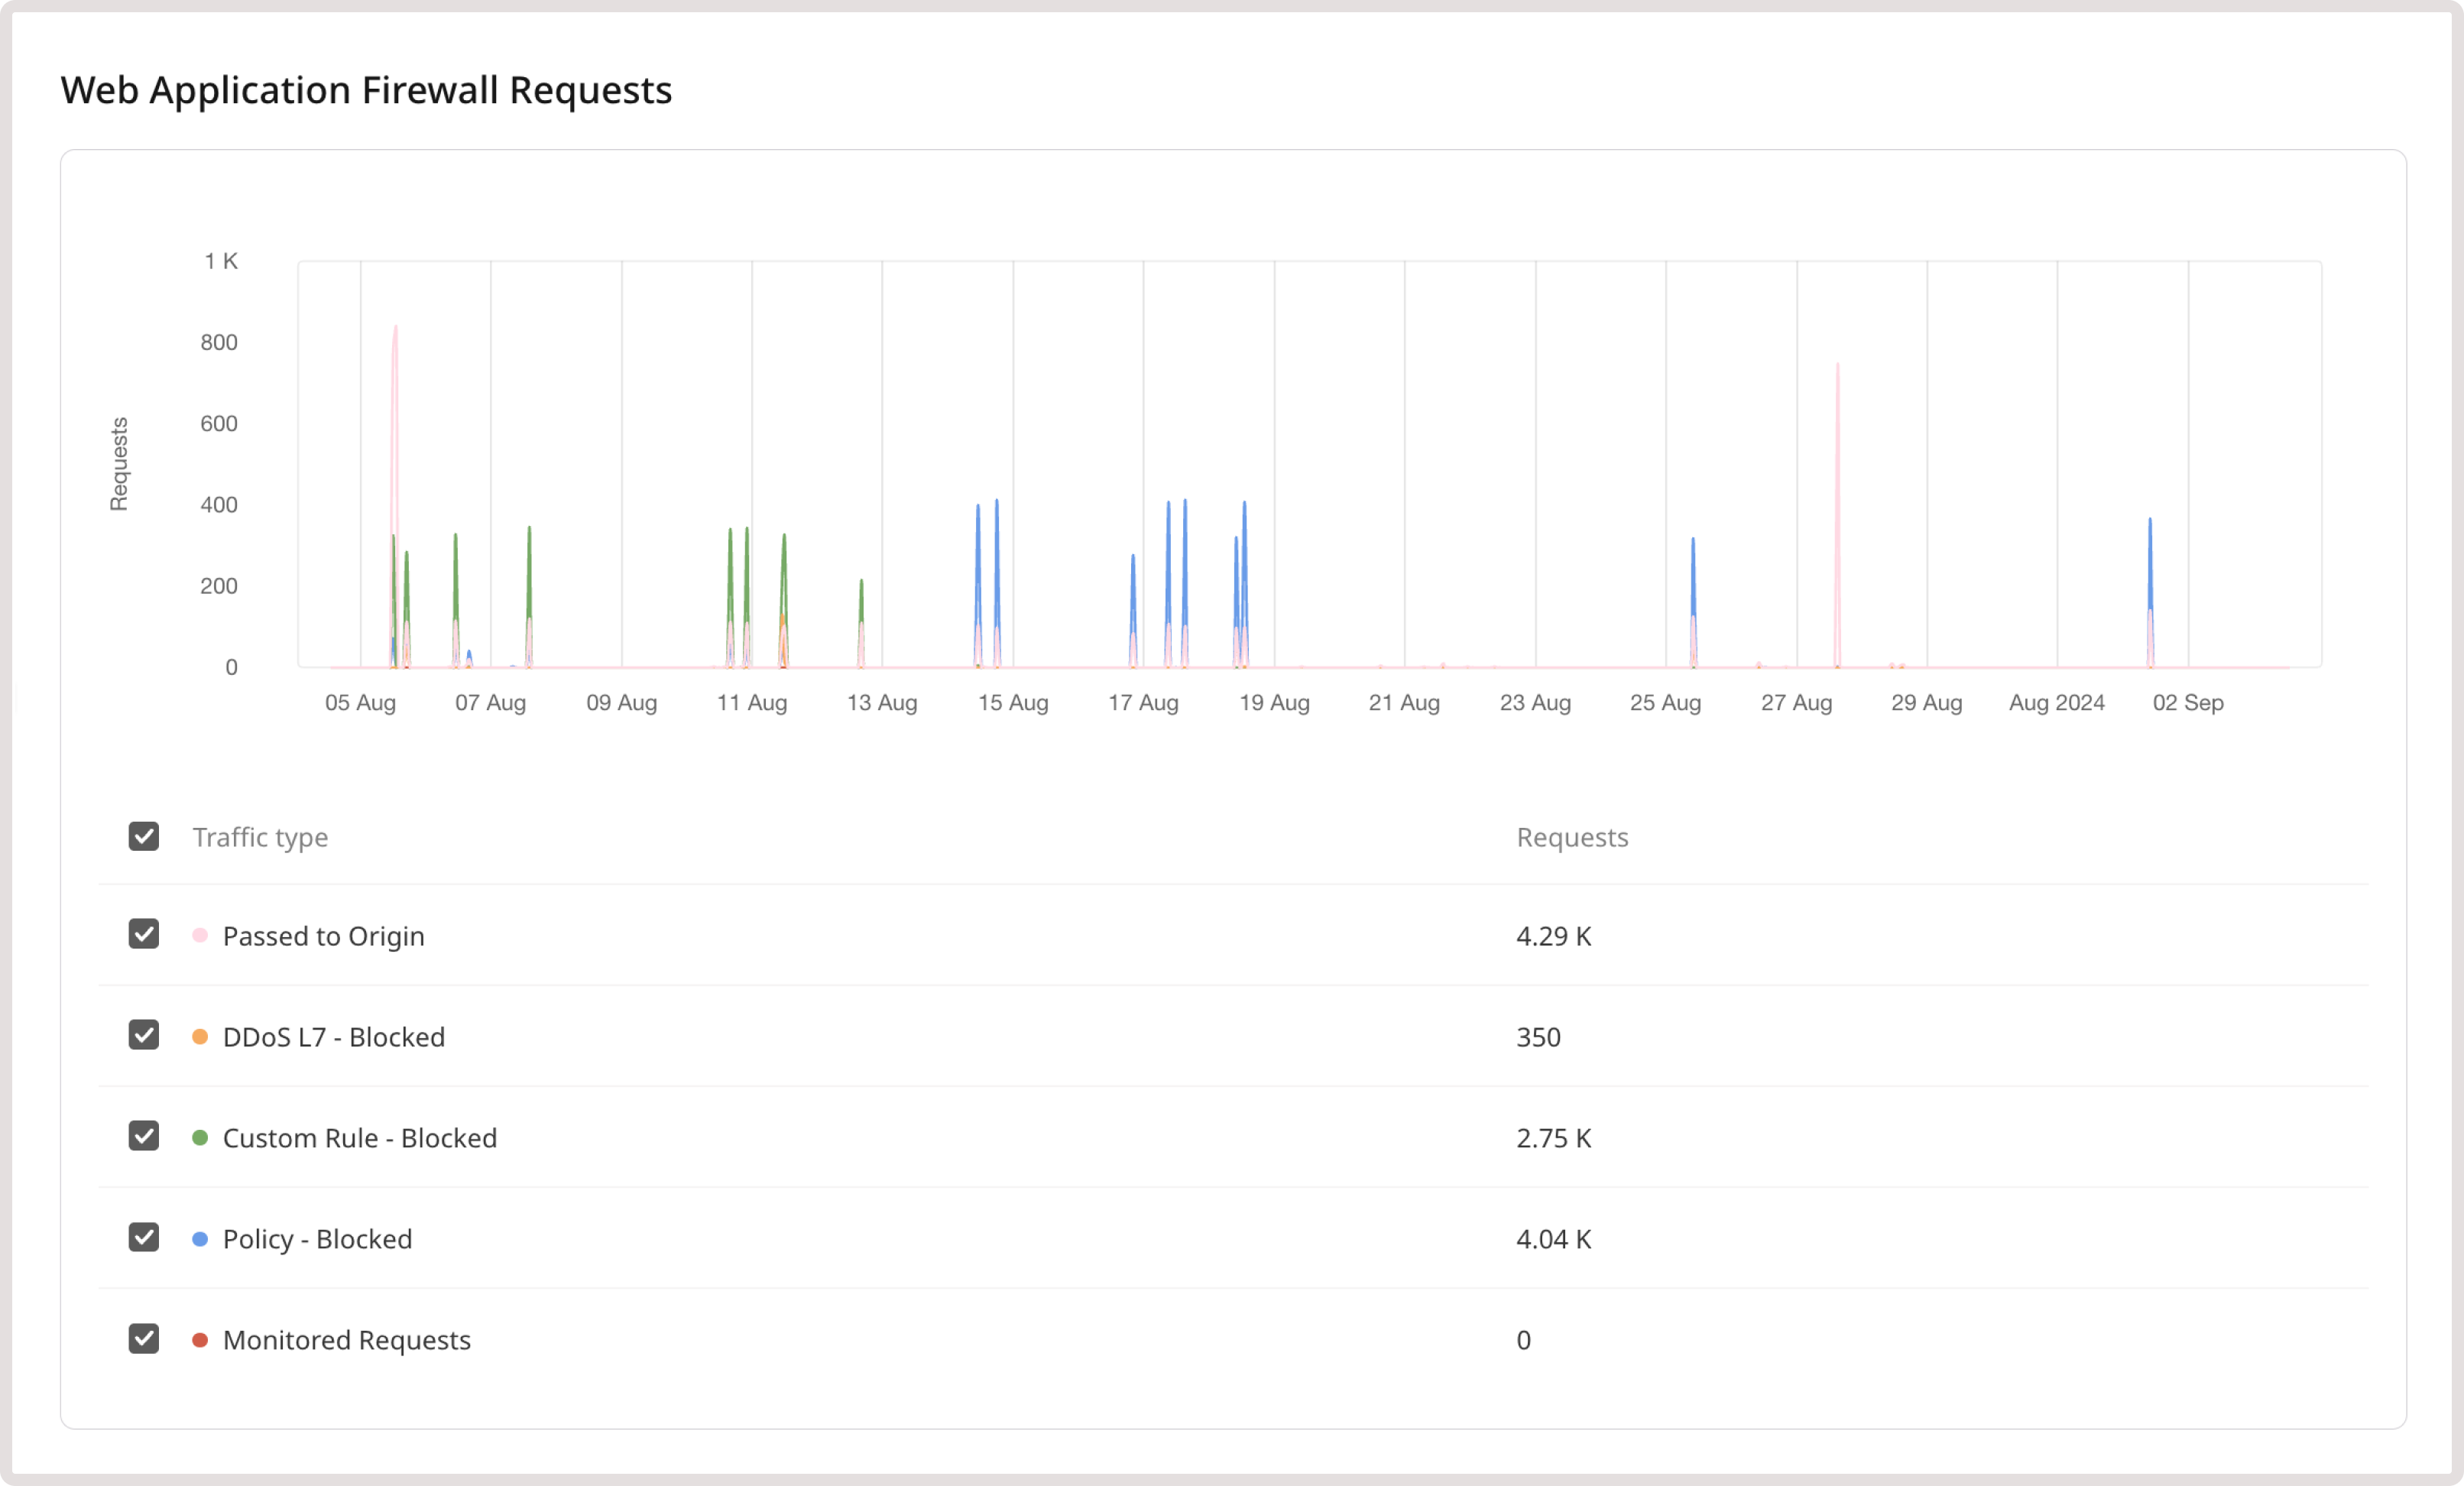Uncheck the DDoS L7 - Blocked checkbox
The width and height of the screenshot is (2464, 1486).
point(144,1035)
